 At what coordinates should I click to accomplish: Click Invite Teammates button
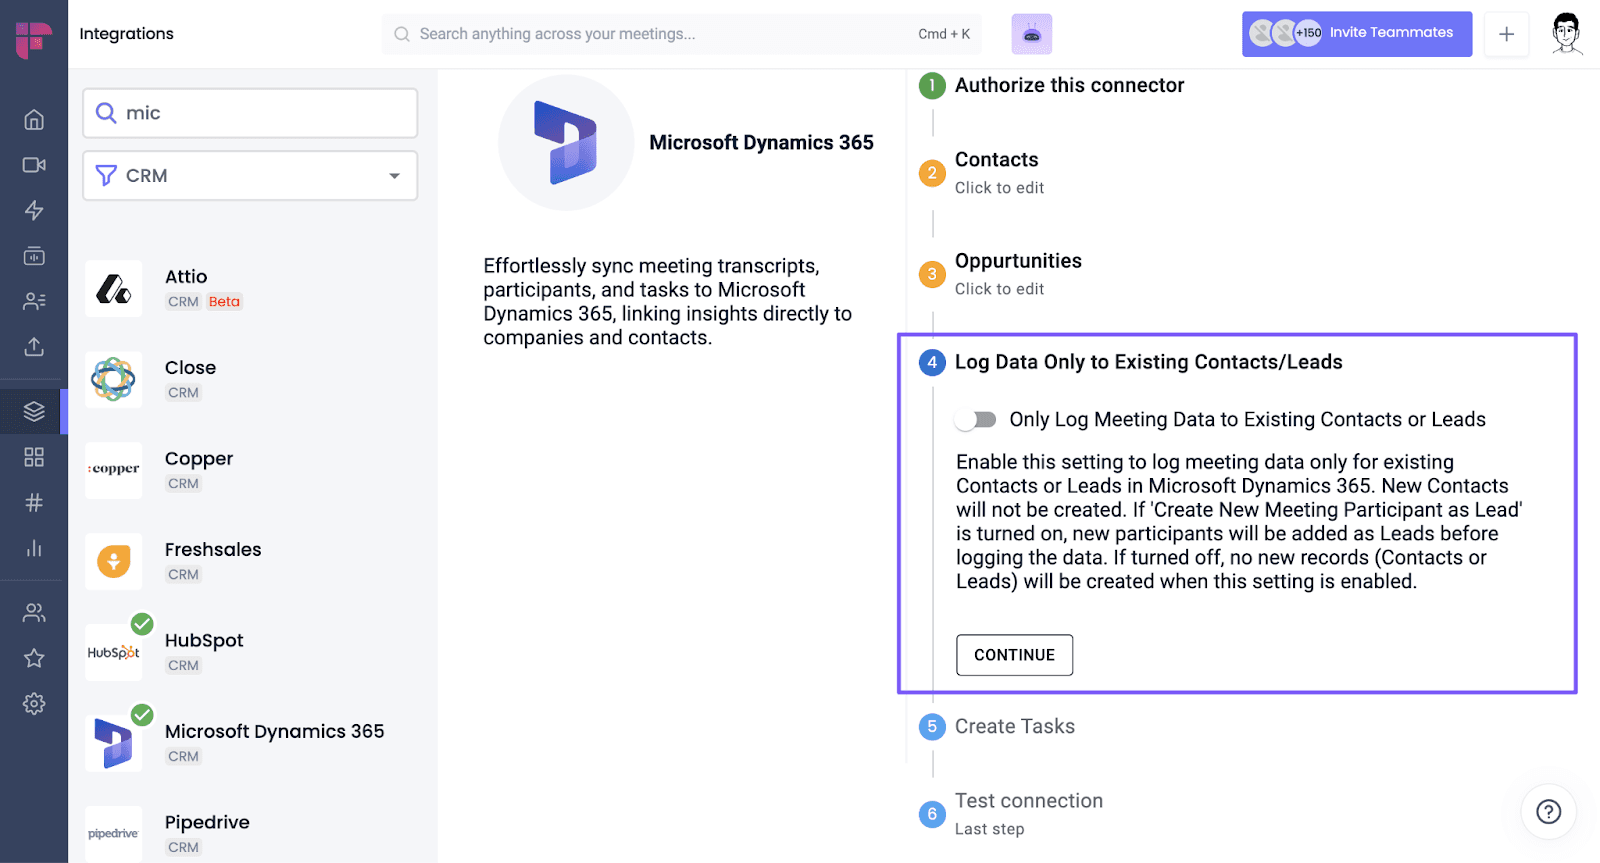1356,34
